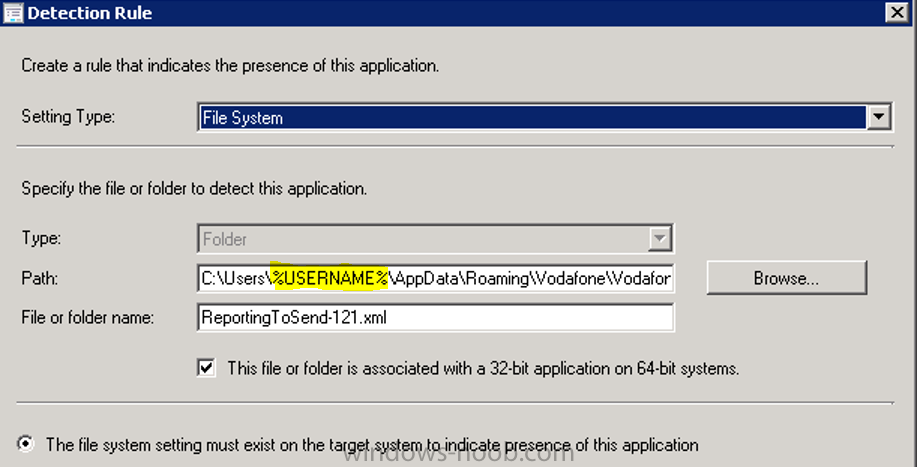The width and height of the screenshot is (917, 467).
Task: Click the 32-bit application on 64-bit systems label
Action: click(x=484, y=369)
